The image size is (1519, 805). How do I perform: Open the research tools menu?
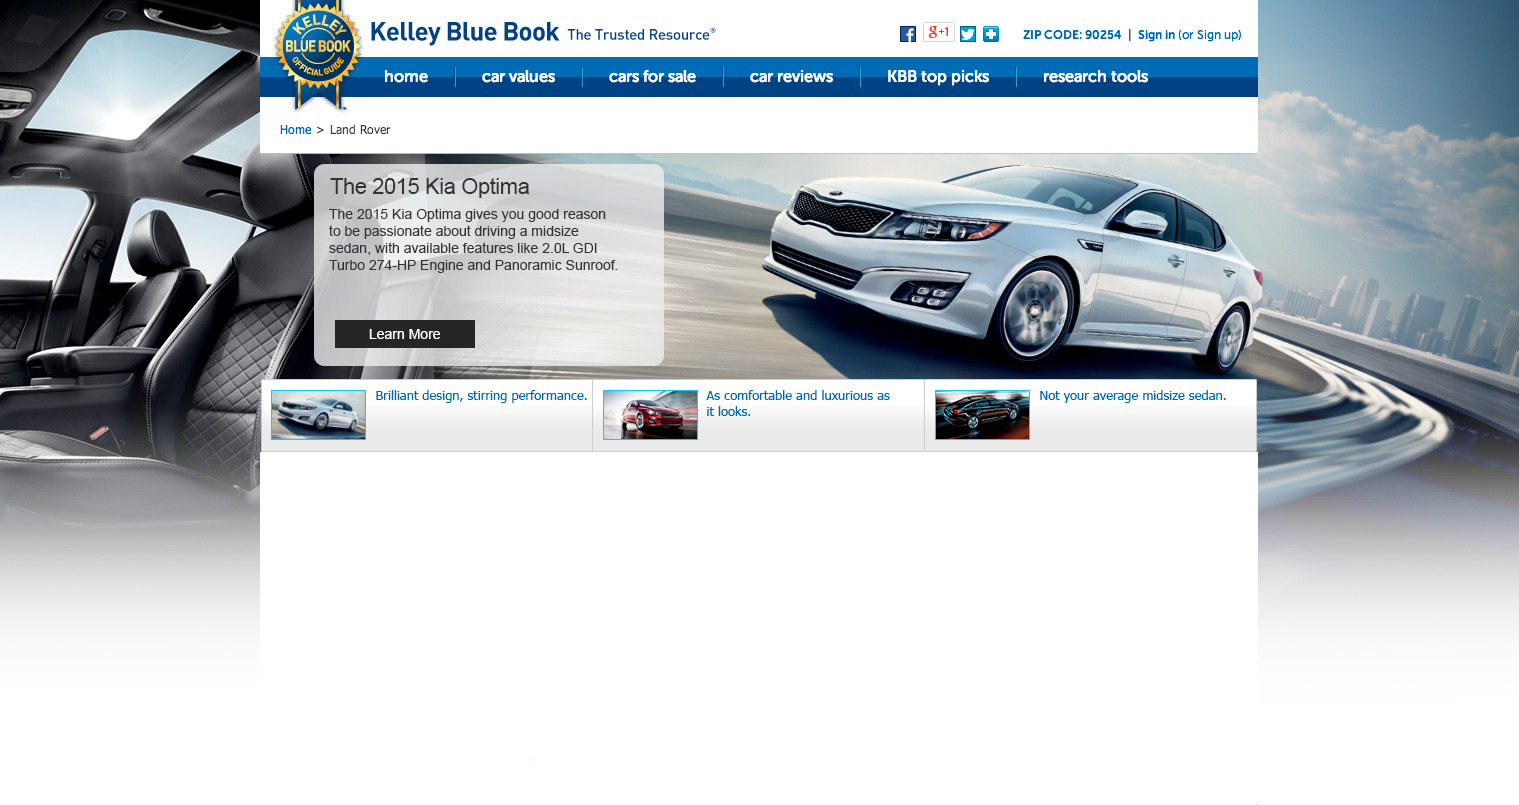tap(1095, 77)
